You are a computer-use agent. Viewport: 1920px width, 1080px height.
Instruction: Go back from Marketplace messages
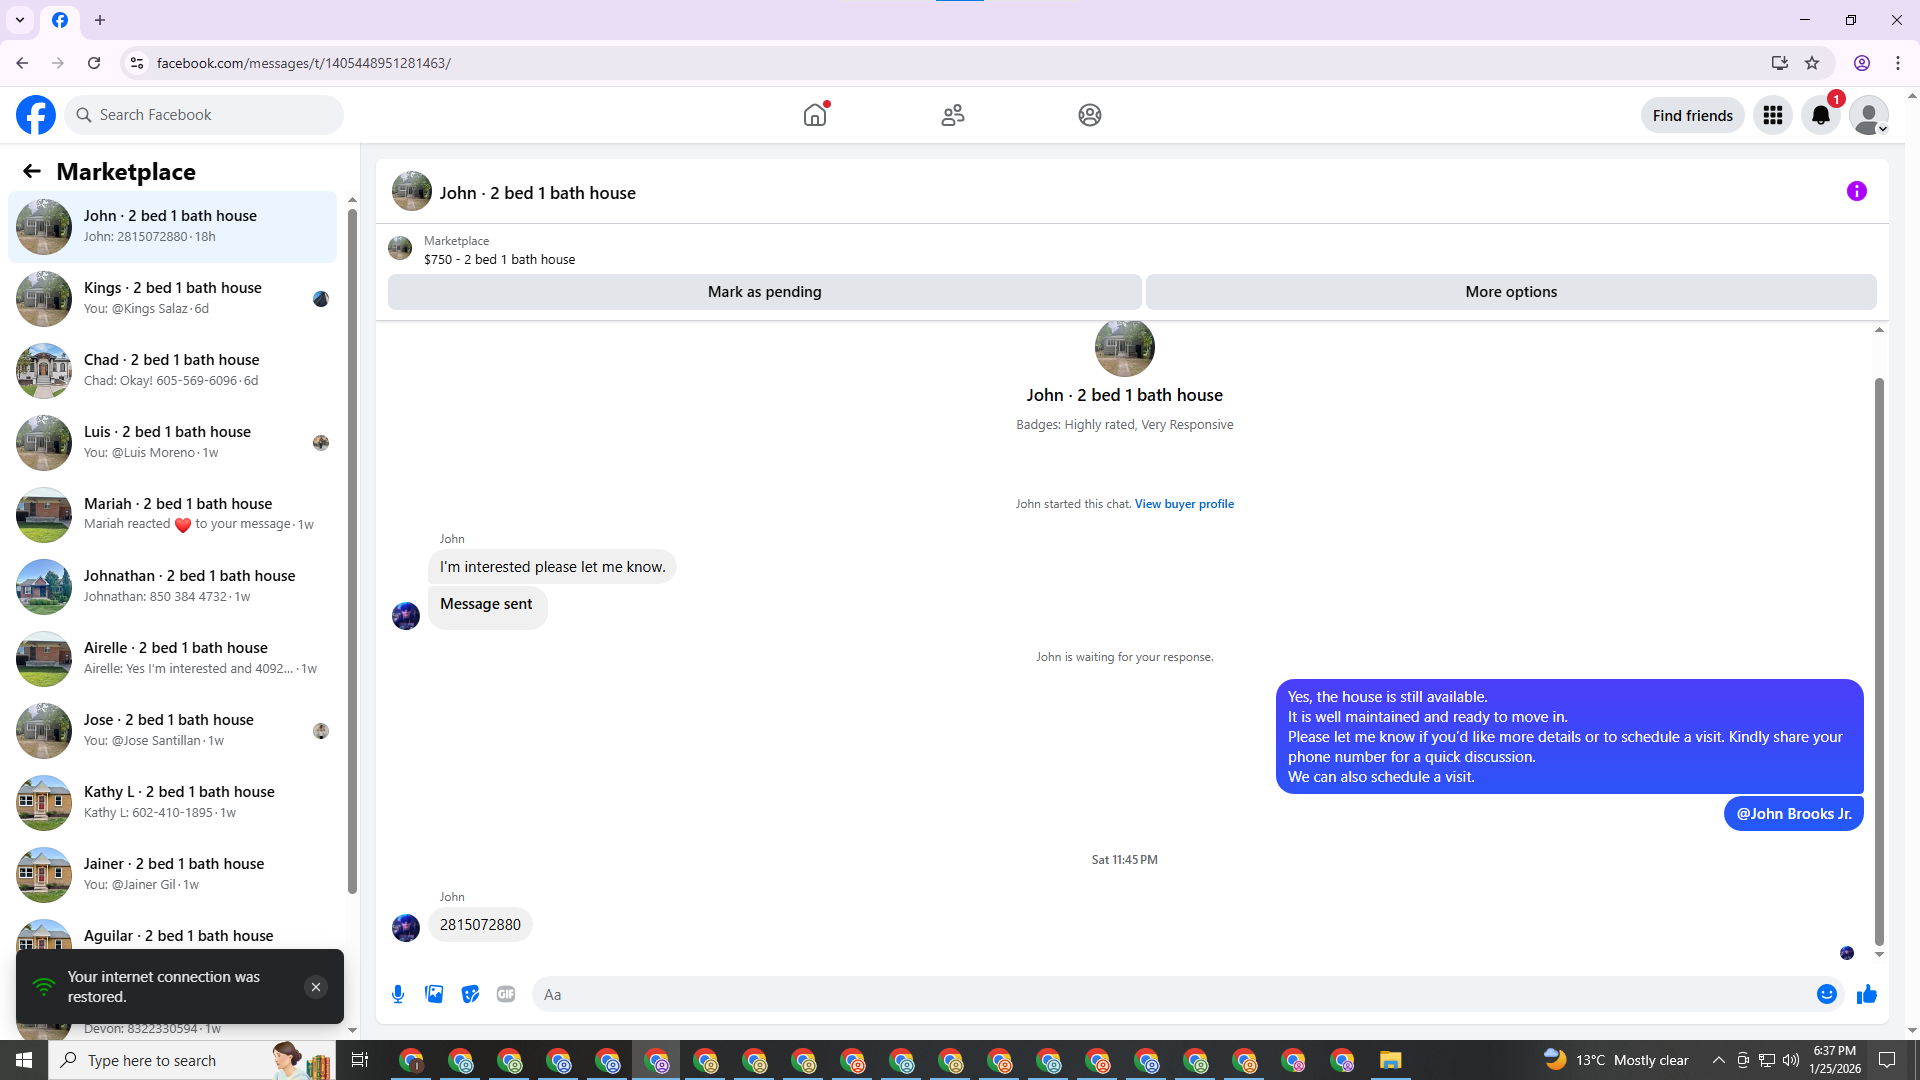click(x=32, y=171)
